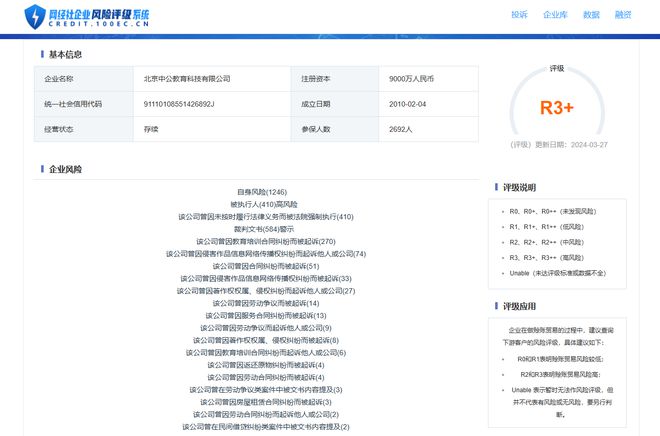Click 侵害作品信息网络传播权纠纷而起诉他人或公司(74) line
This screenshot has width=660, height=436.
(266, 254)
